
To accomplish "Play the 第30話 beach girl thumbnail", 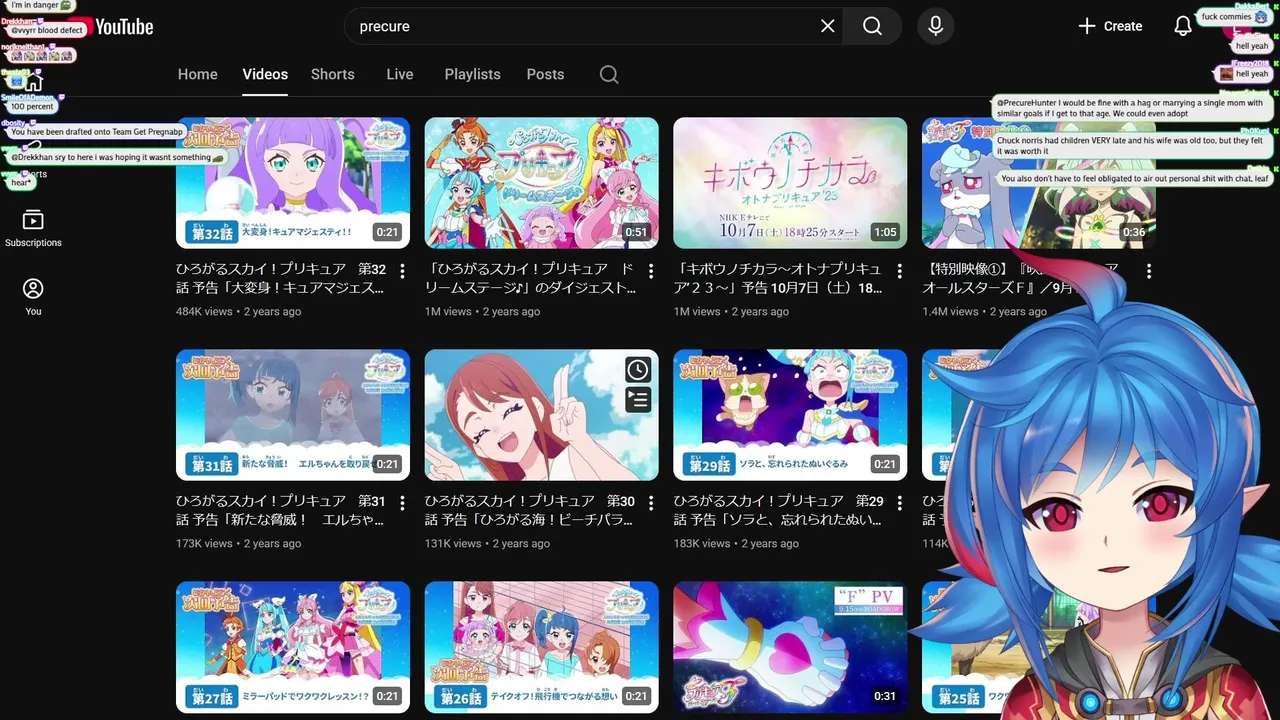I will point(542,415).
